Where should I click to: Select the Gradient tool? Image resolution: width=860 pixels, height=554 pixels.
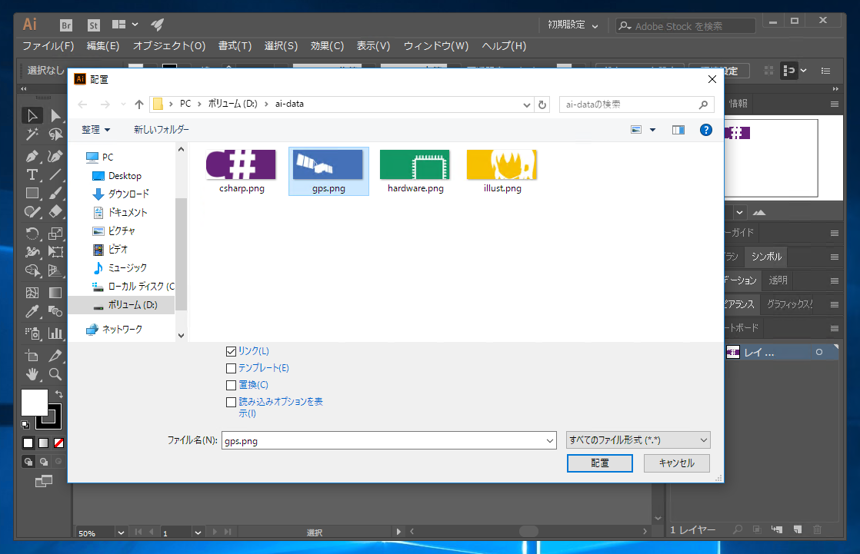[55, 293]
